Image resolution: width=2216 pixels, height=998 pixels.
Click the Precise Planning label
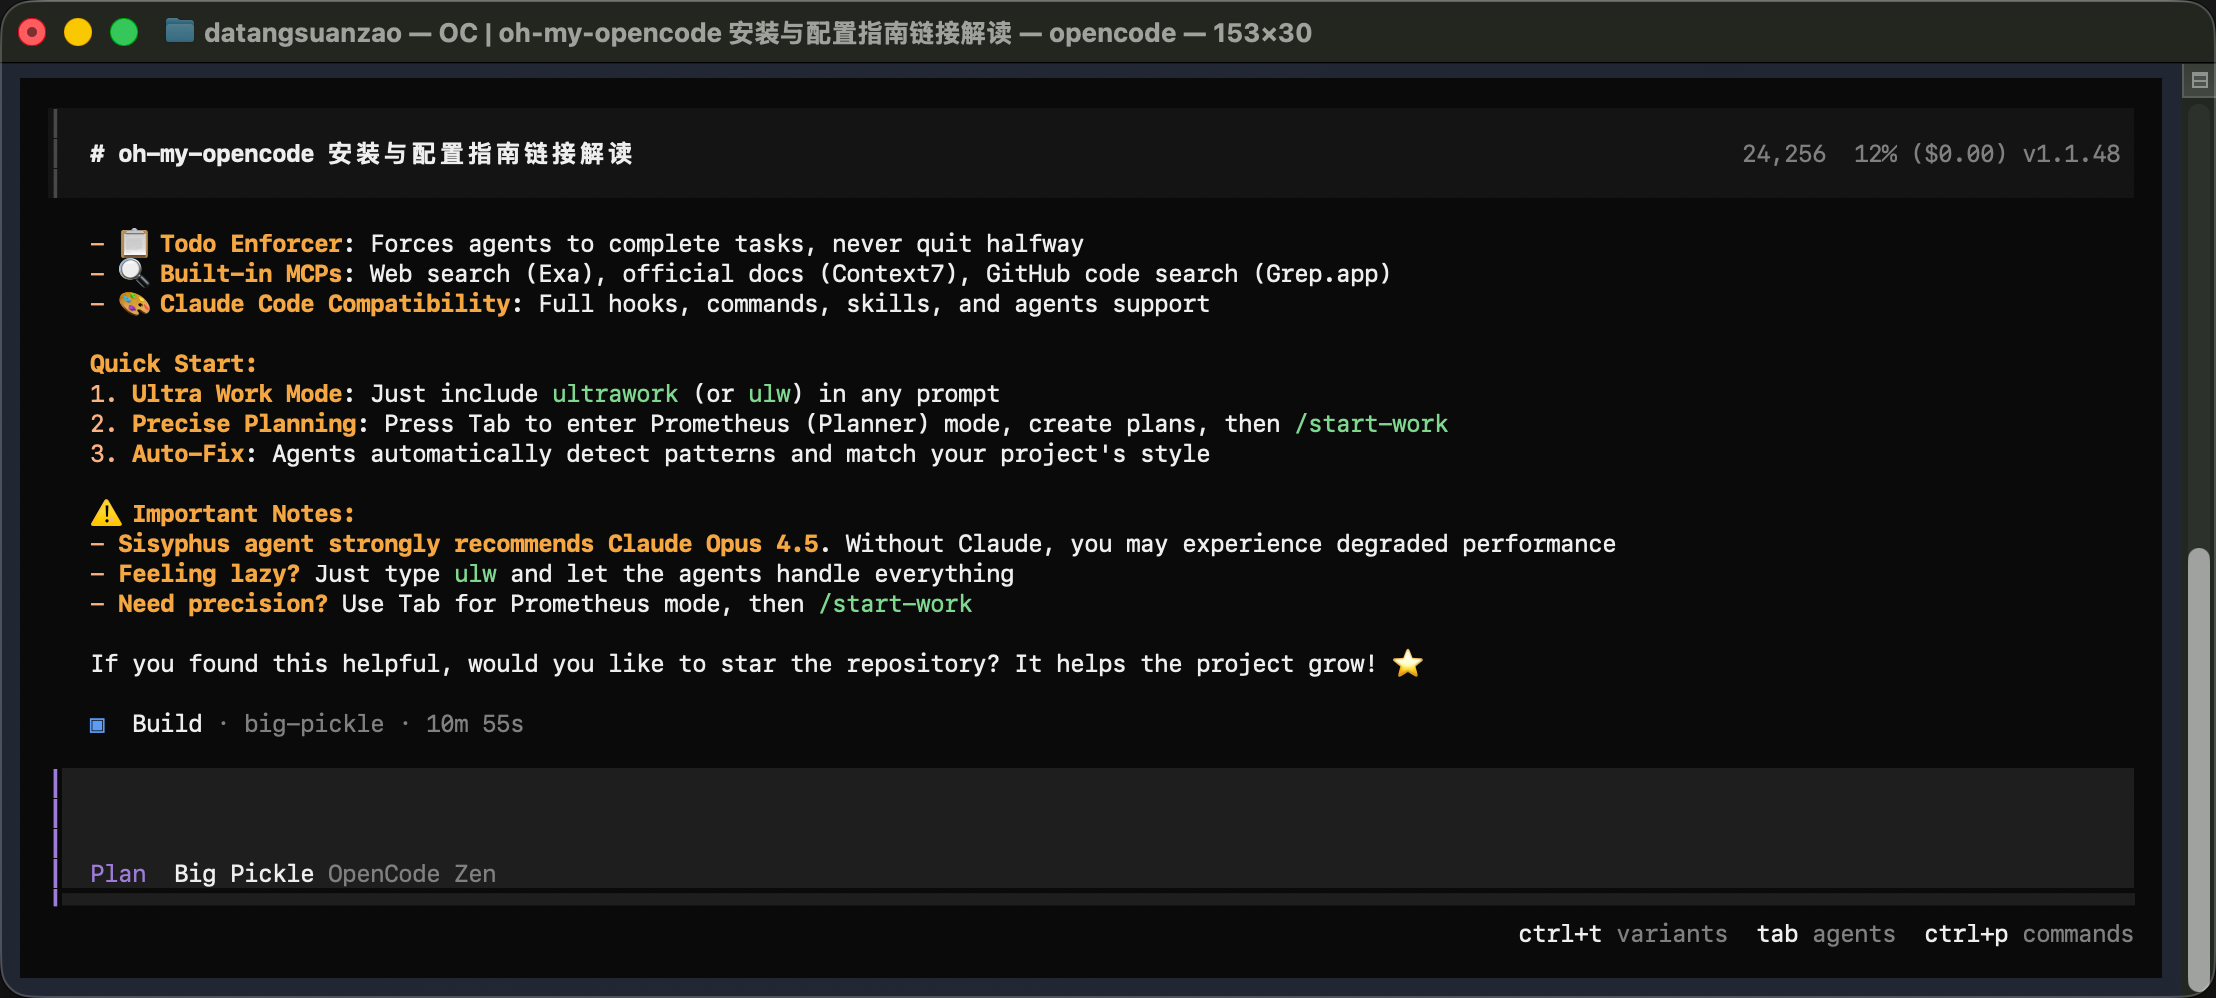click(x=244, y=424)
